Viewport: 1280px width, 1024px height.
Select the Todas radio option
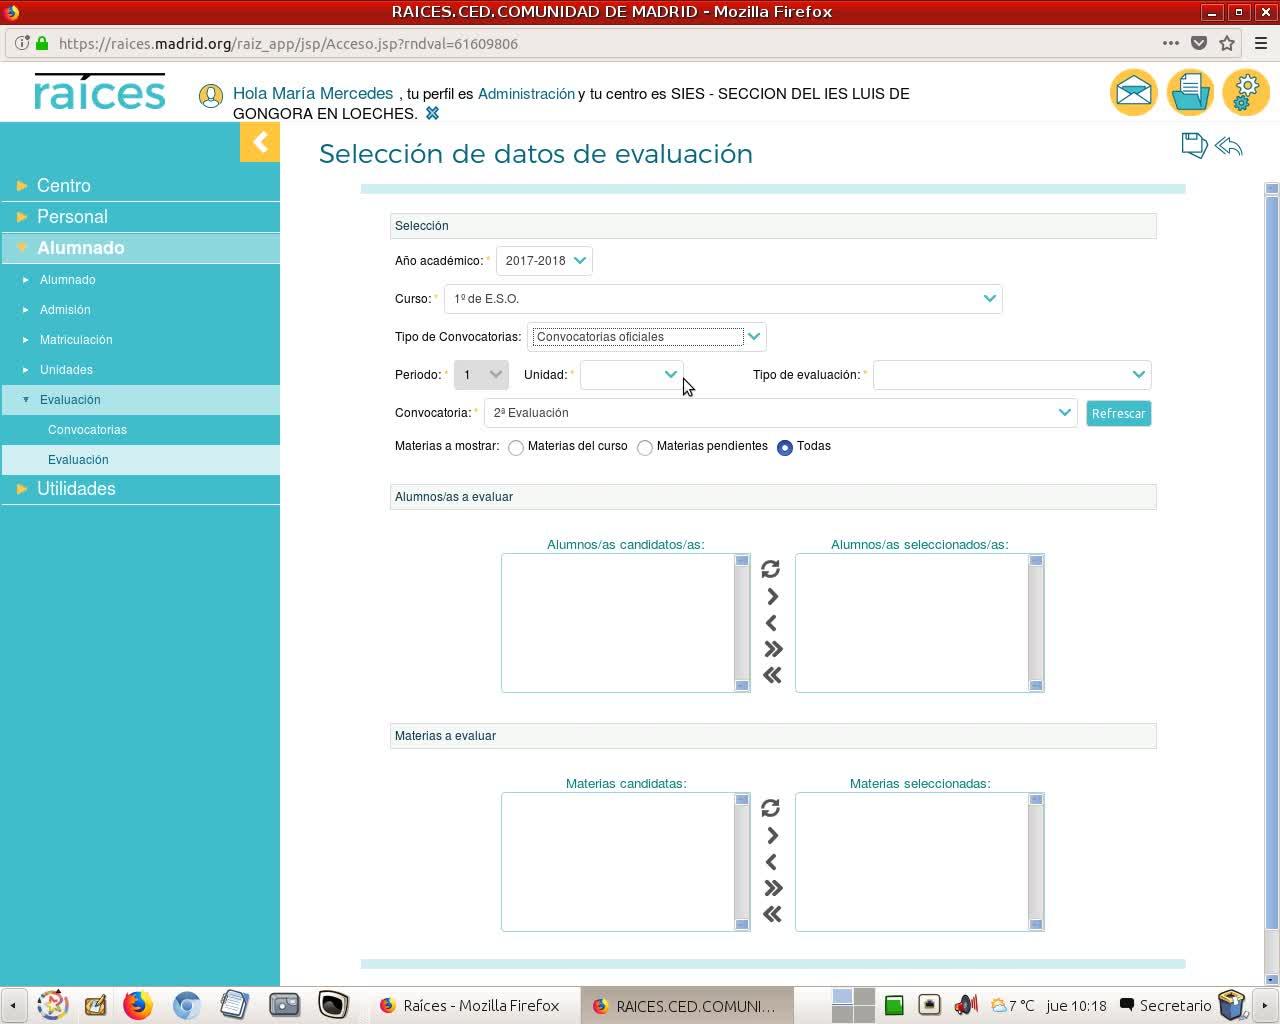pyautogui.click(x=785, y=448)
